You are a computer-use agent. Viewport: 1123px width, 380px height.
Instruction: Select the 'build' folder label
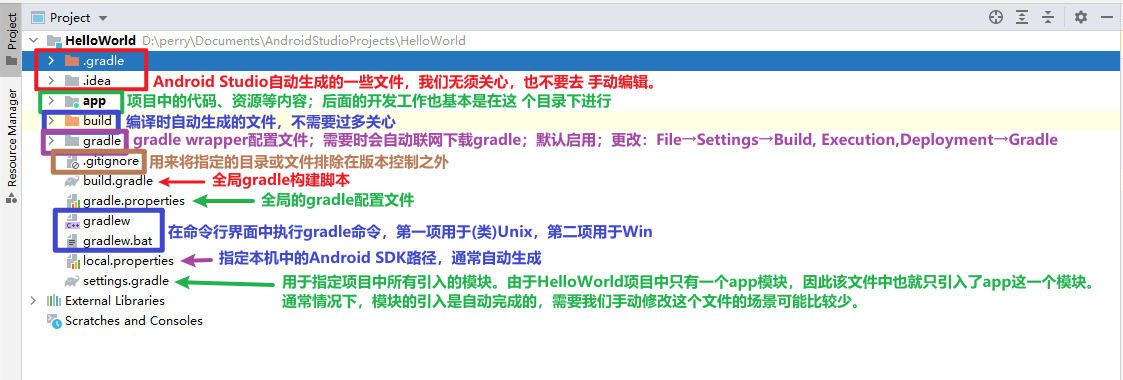(x=97, y=121)
